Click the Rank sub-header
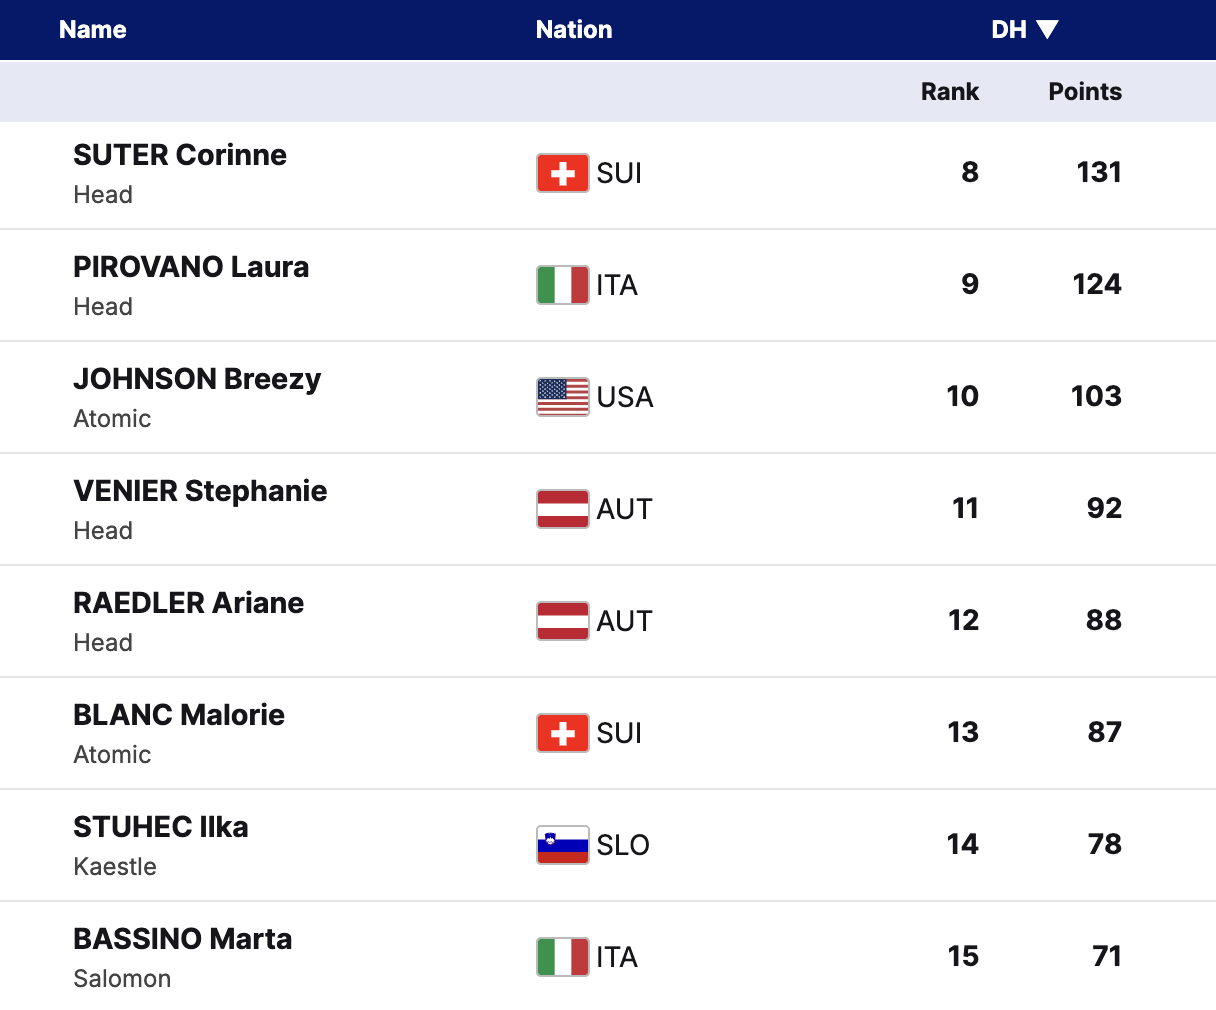The image size is (1216, 1010). tap(949, 91)
